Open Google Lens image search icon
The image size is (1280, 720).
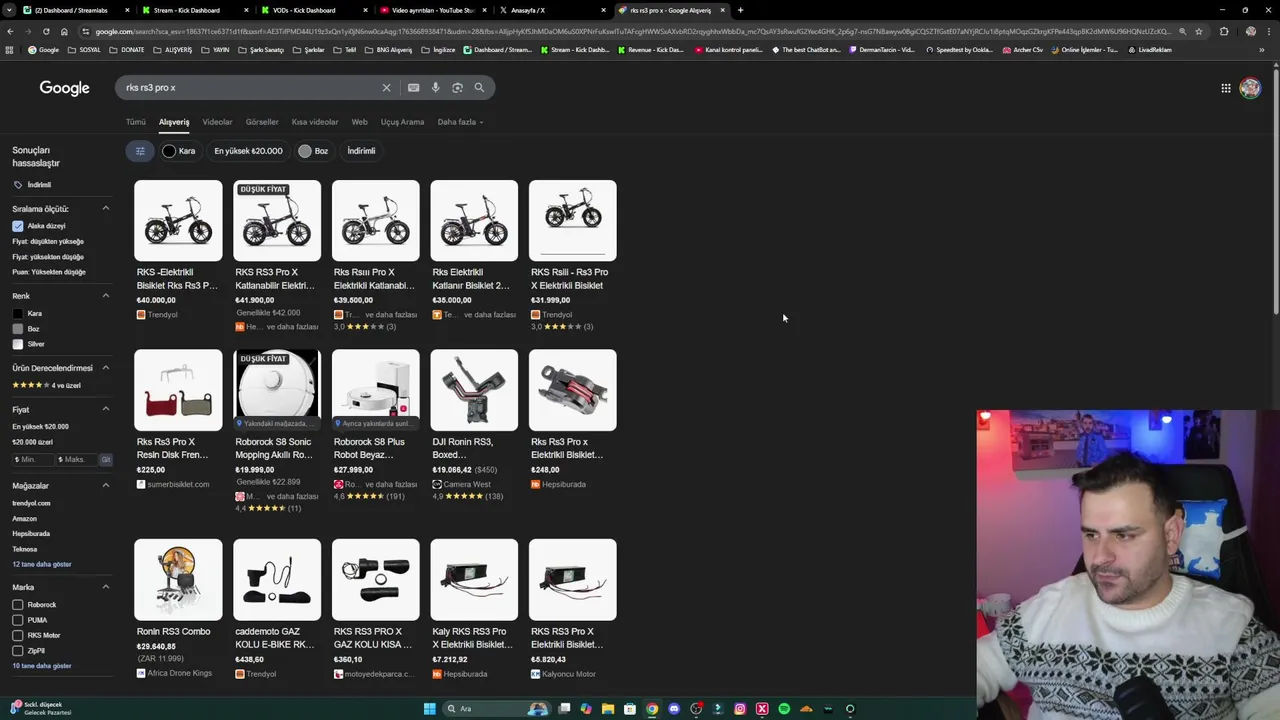pos(457,88)
